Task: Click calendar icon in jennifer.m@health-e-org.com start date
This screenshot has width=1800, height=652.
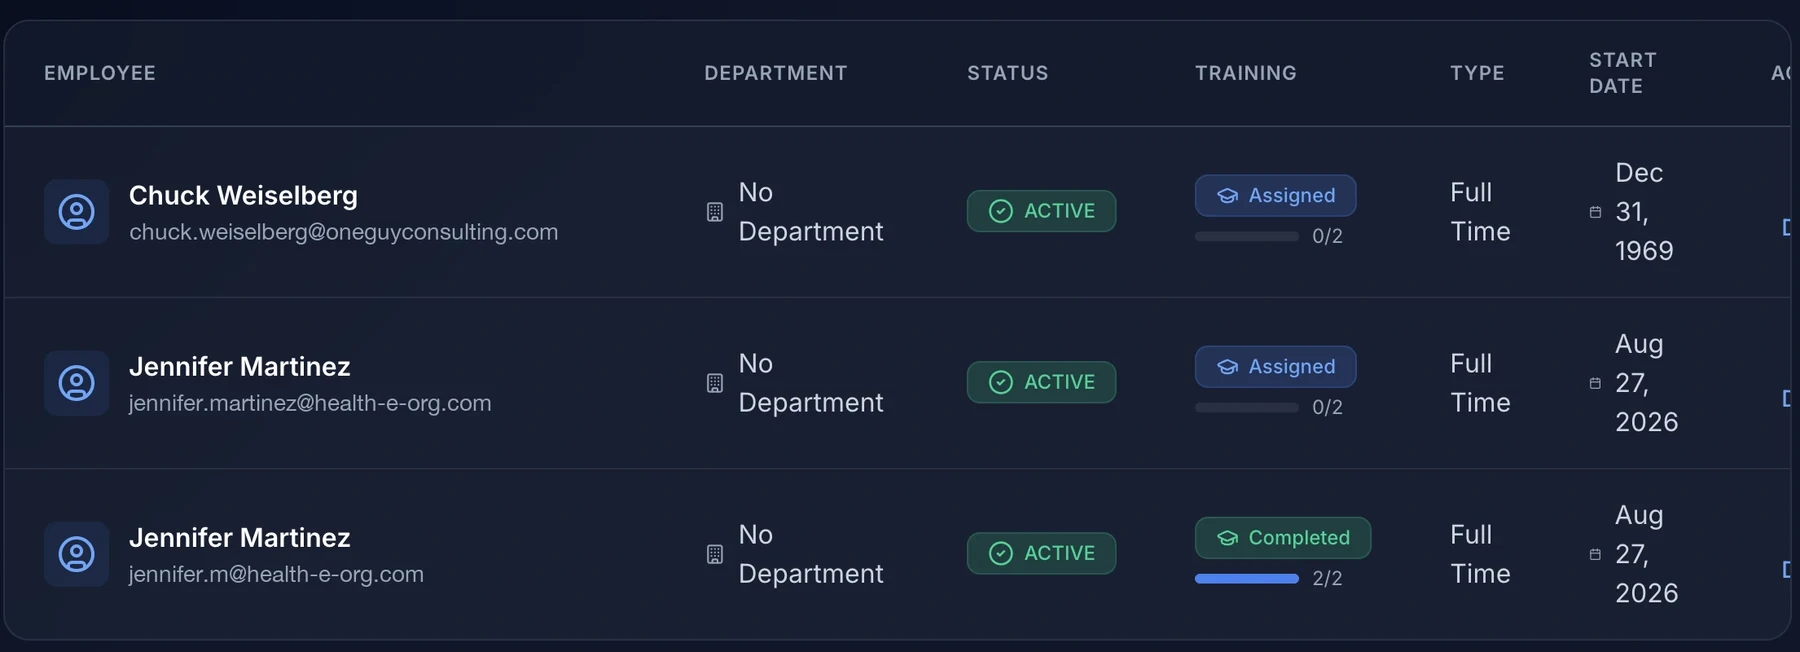Action: 1595,554
